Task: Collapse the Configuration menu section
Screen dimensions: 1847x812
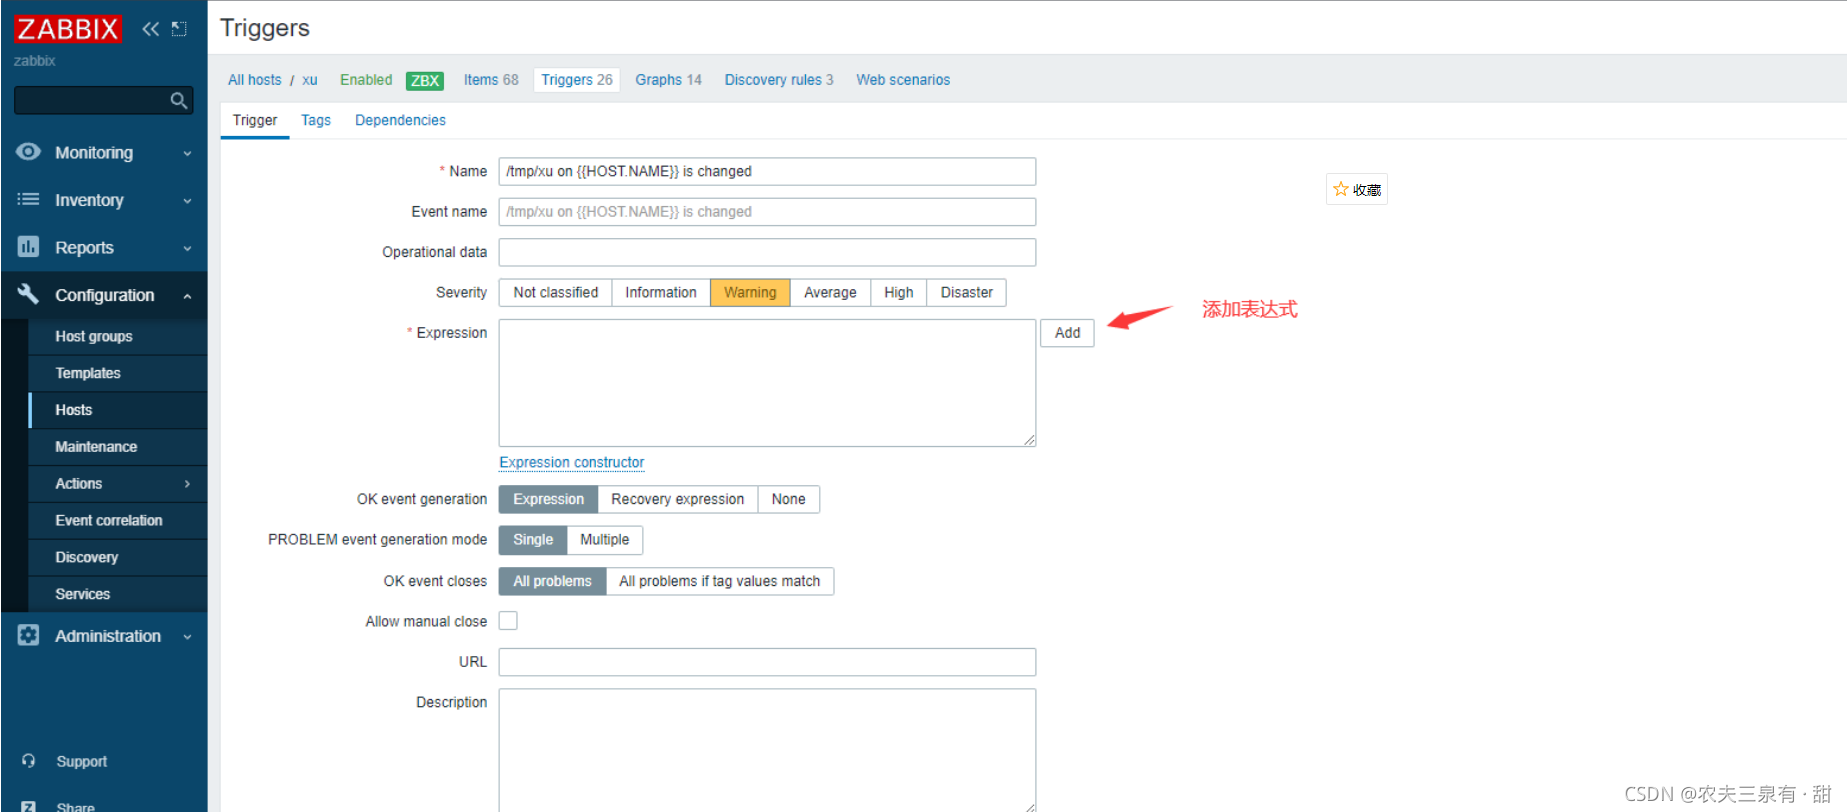Action: point(187,296)
